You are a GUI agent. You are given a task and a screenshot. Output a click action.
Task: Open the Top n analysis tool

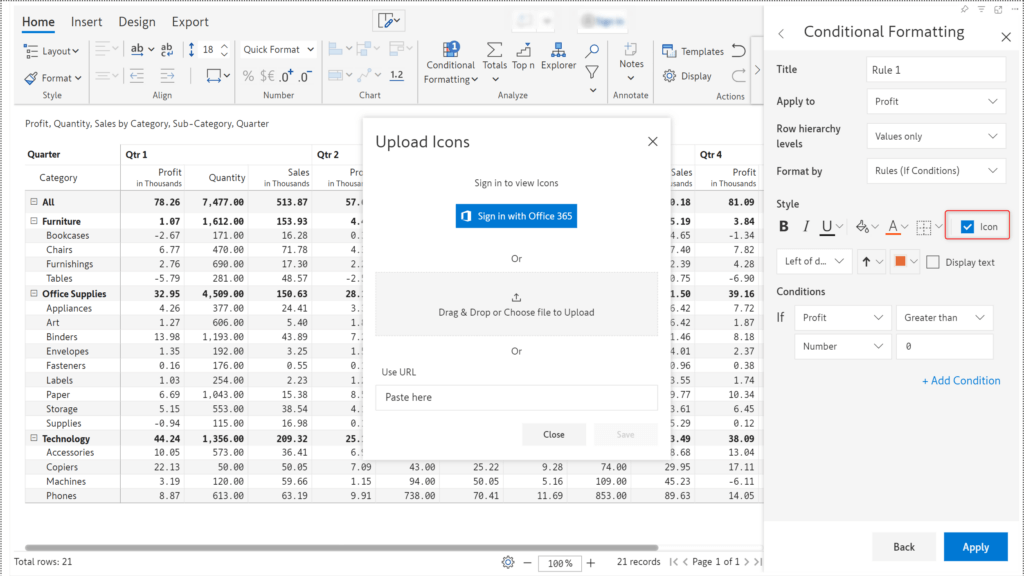pyautogui.click(x=523, y=57)
